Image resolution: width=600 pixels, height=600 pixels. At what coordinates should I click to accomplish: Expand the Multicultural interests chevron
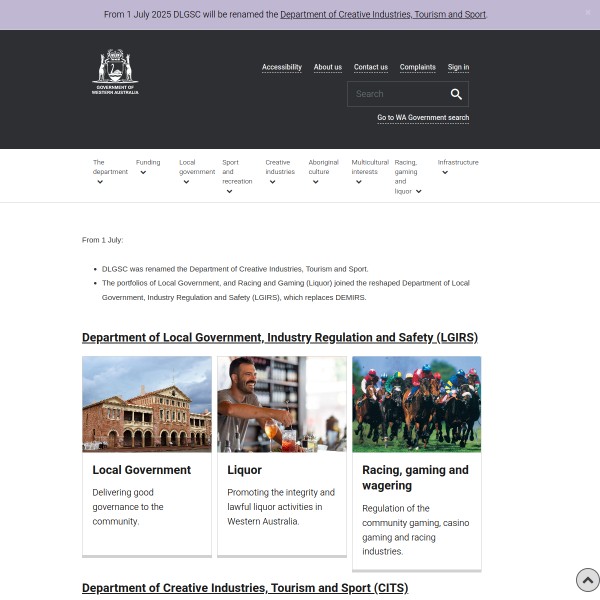(358, 182)
